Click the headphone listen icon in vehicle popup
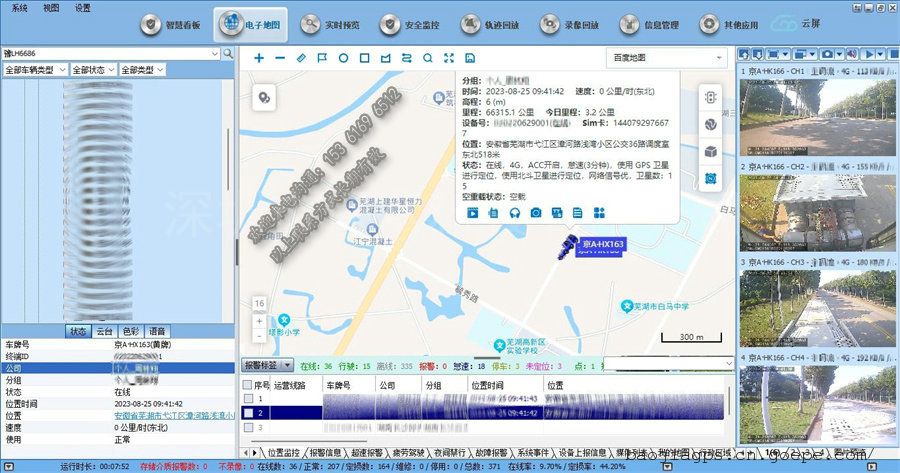Screen dimensions: 900x473 pyautogui.click(x=514, y=213)
